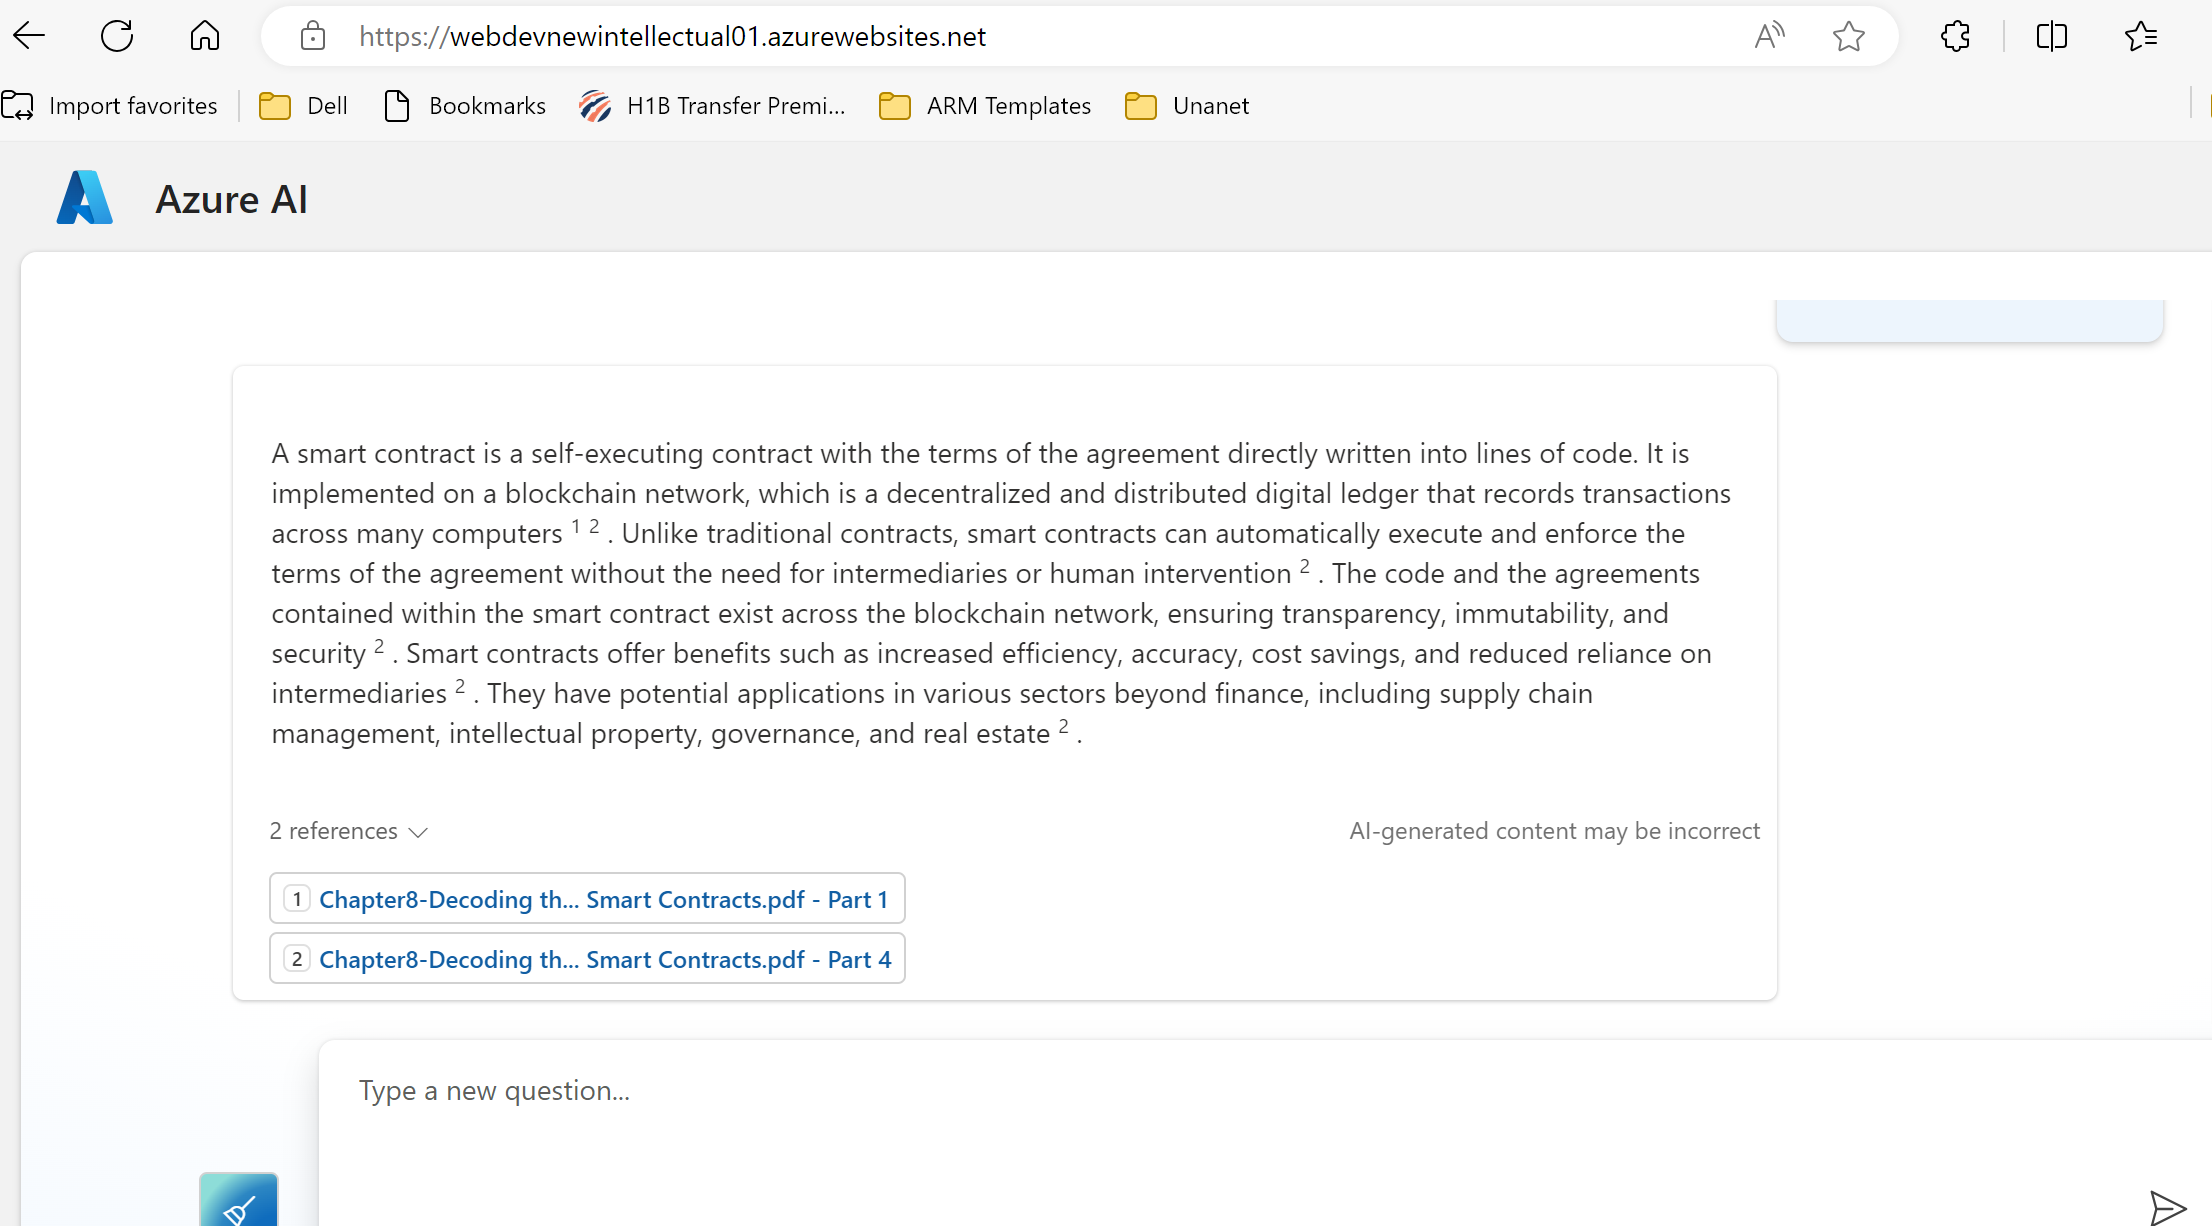Click the clear chat broom button
The width and height of the screenshot is (2212, 1226).
coord(239,1202)
